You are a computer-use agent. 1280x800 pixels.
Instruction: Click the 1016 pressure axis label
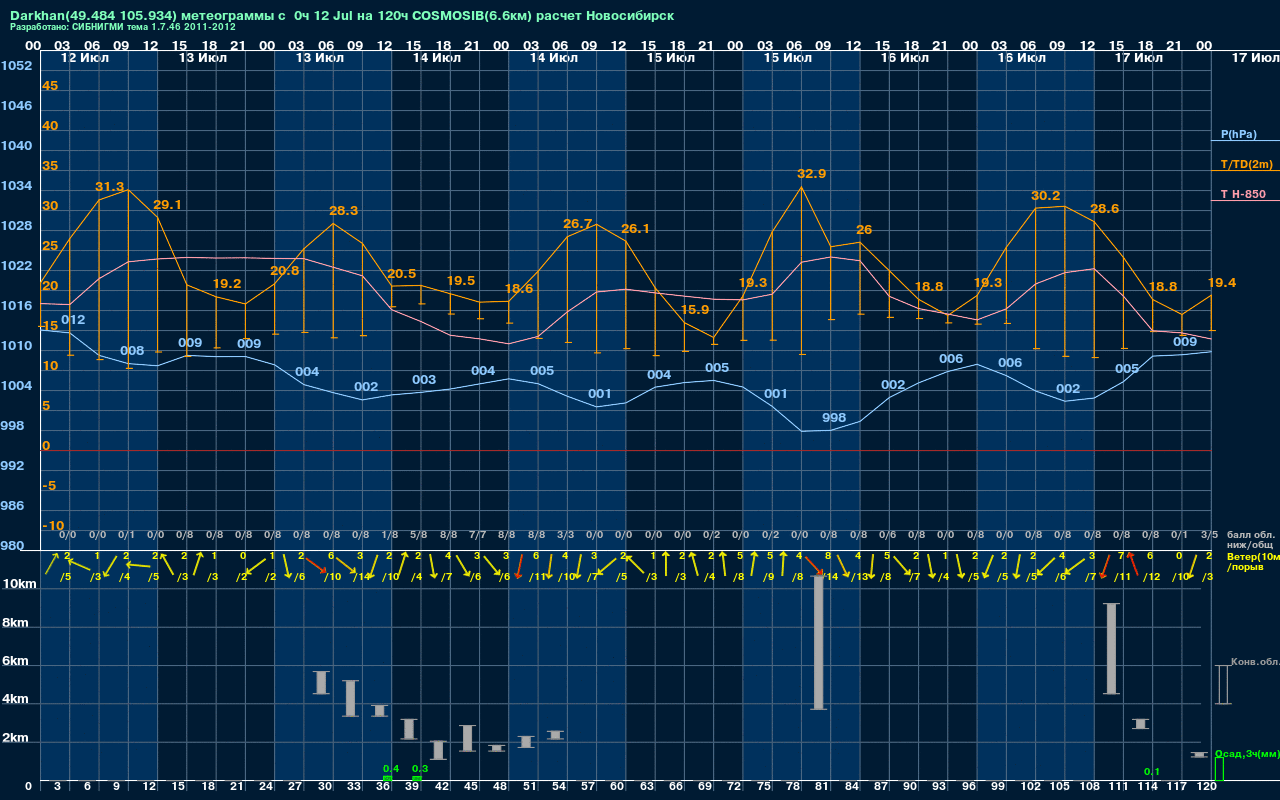coord(16,305)
